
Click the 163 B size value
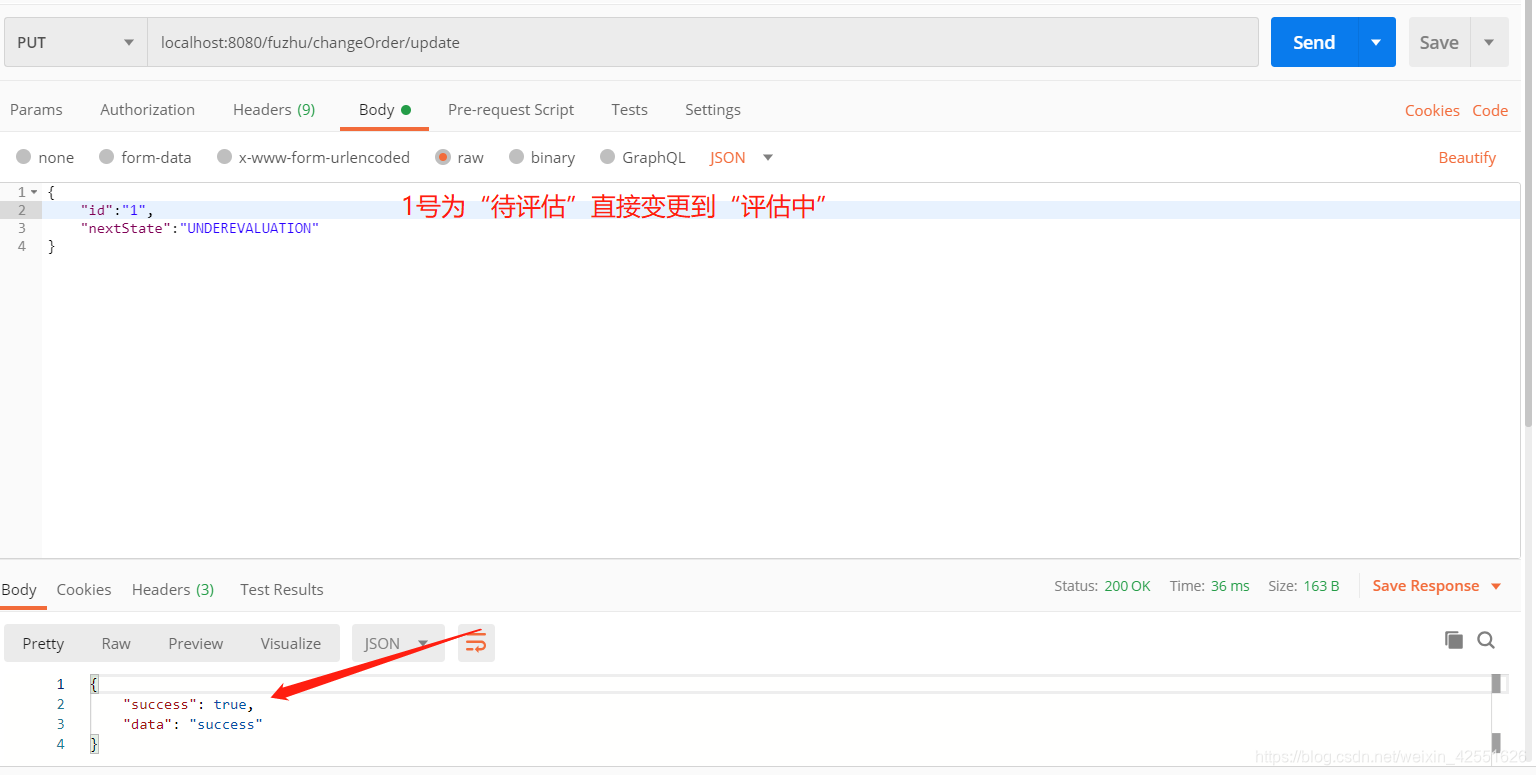coord(1321,586)
